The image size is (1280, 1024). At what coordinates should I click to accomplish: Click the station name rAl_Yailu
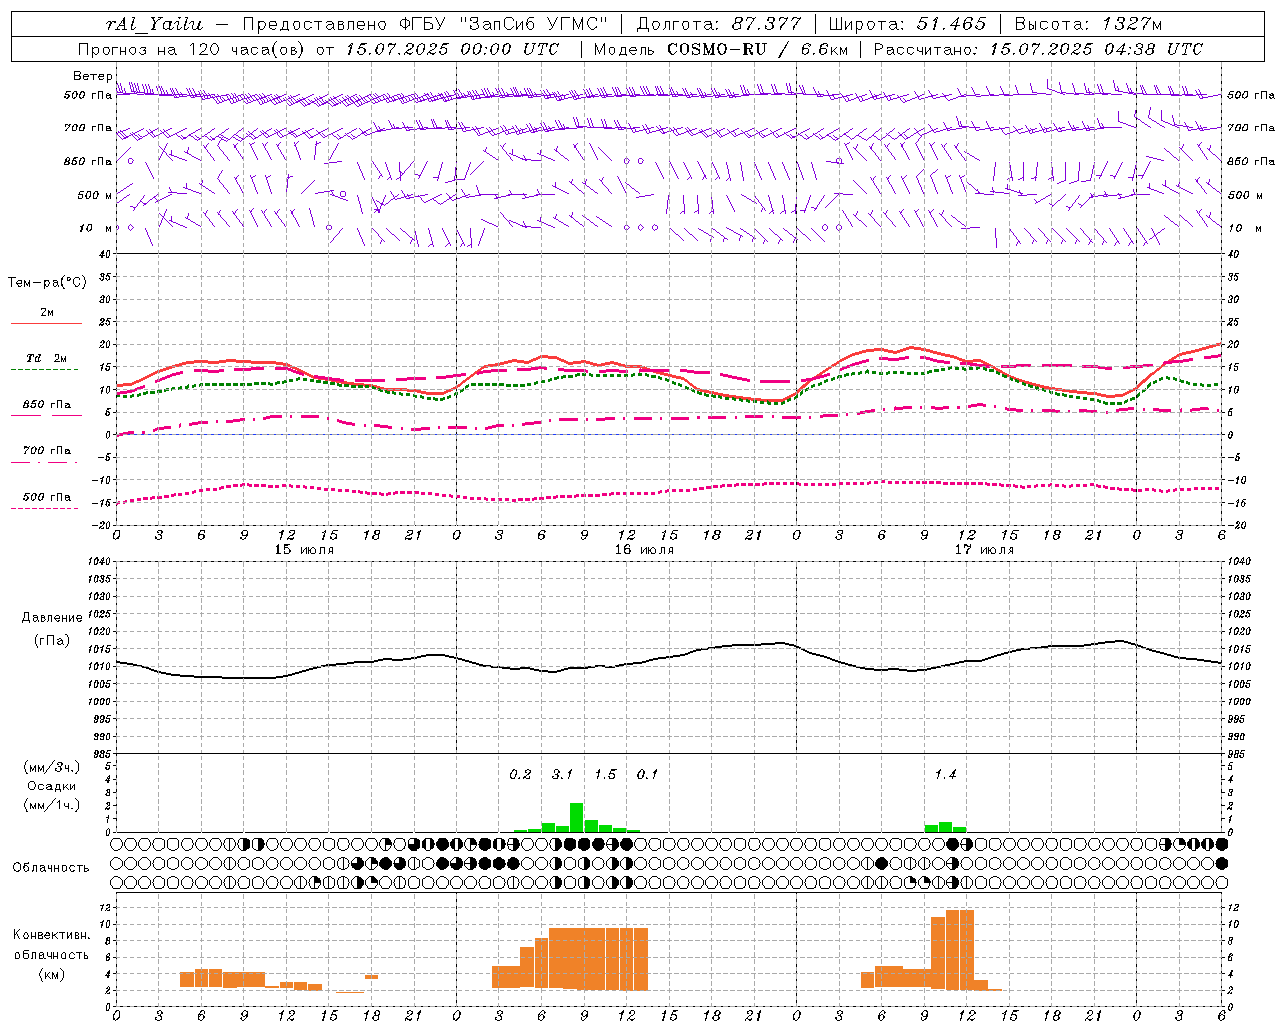coord(154,24)
